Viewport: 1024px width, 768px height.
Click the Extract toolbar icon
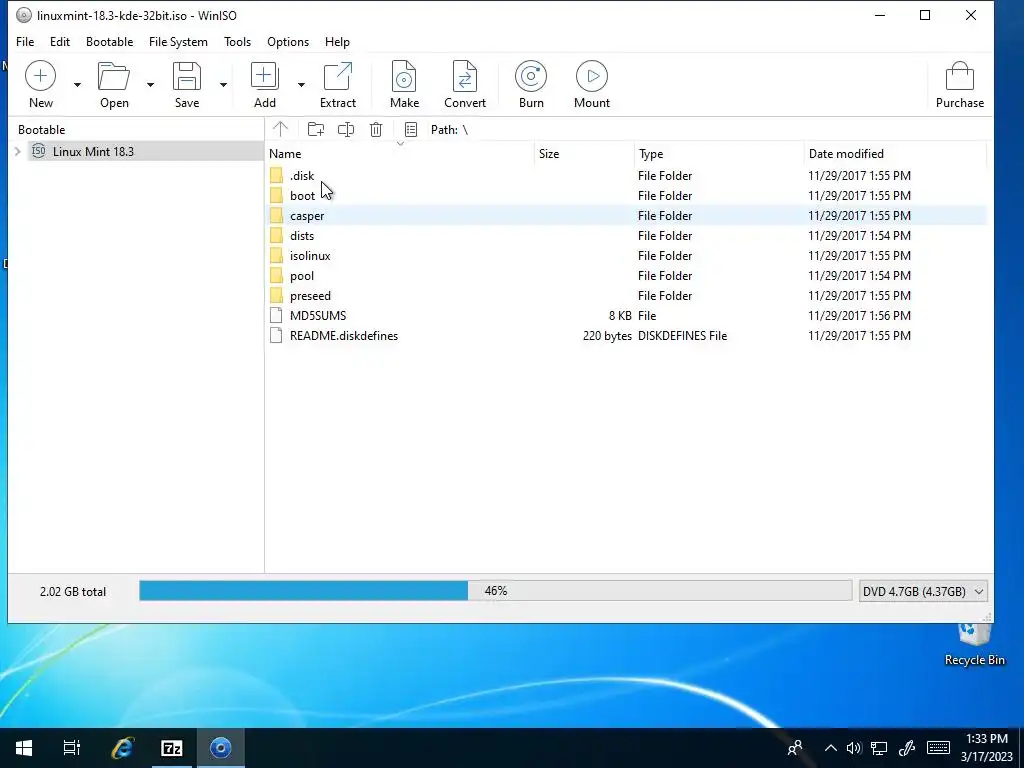coord(338,76)
